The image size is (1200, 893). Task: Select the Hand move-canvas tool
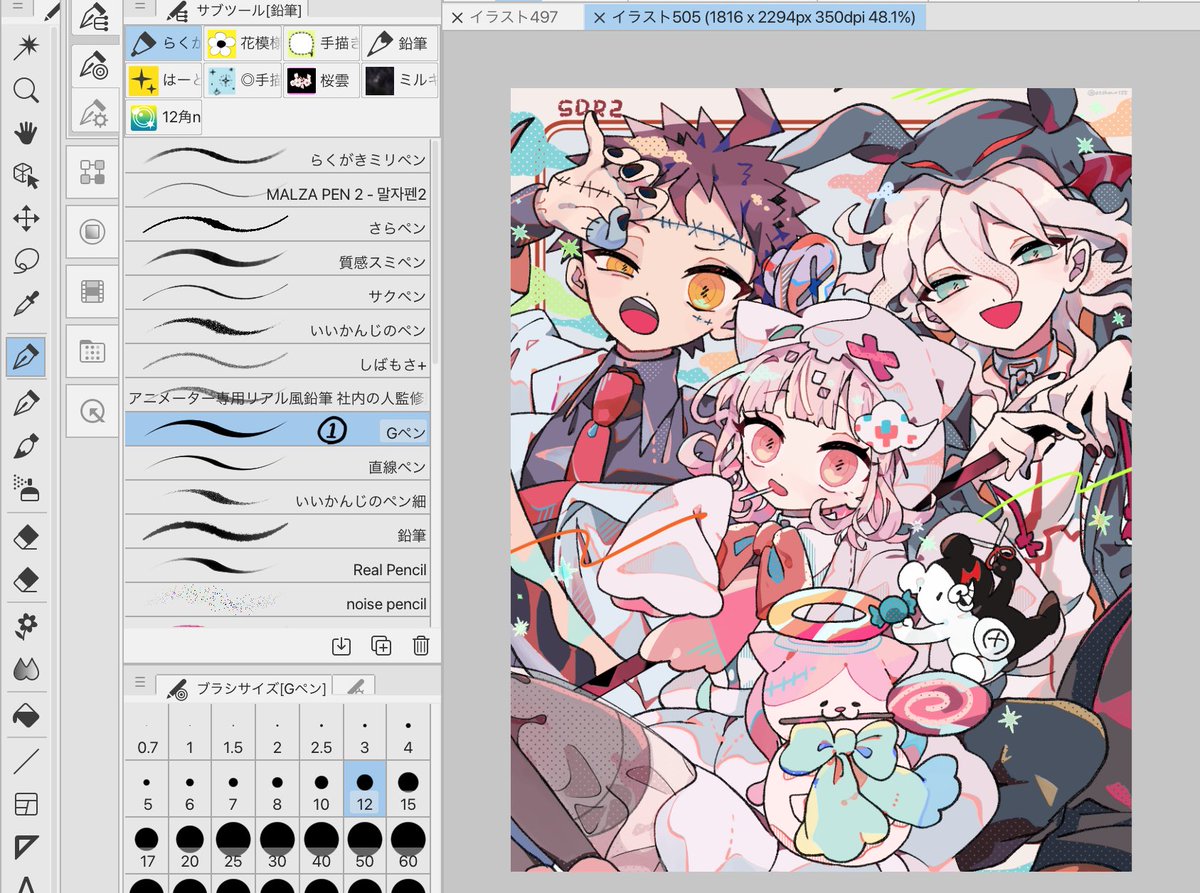[26, 133]
